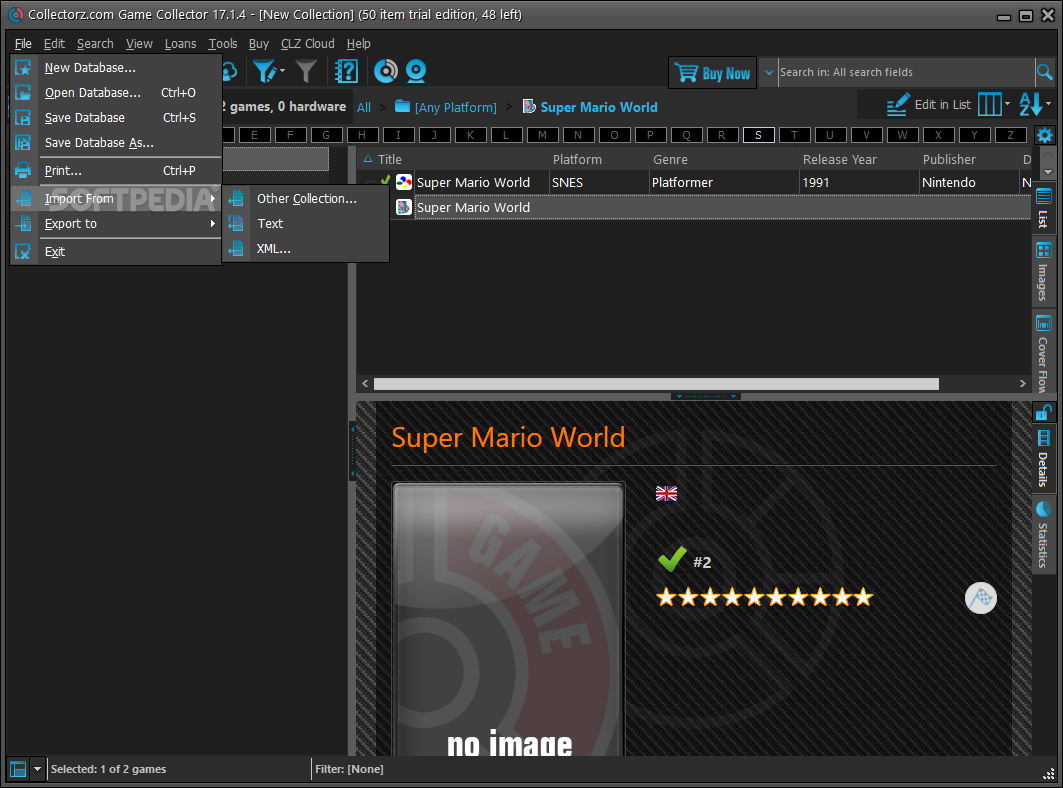The width and height of the screenshot is (1063, 788).
Task: Click the Other Collection import icon
Action: click(x=236, y=199)
